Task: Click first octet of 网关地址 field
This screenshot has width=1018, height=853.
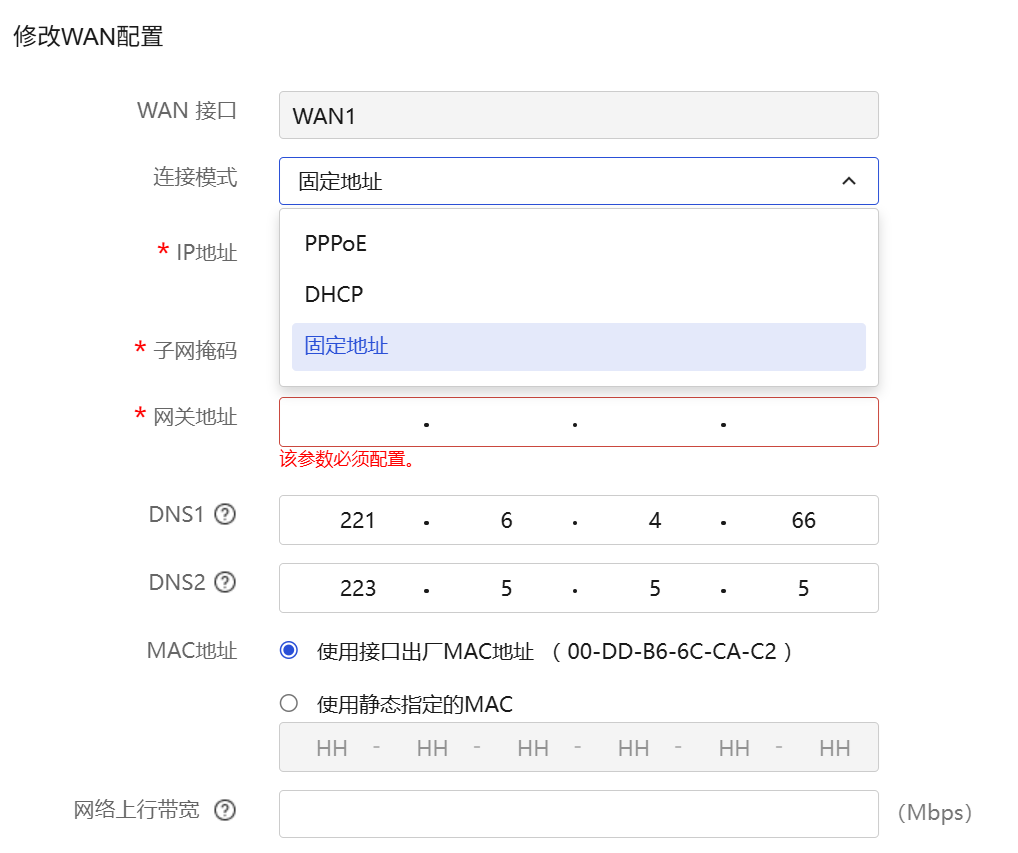Action: (355, 423)
